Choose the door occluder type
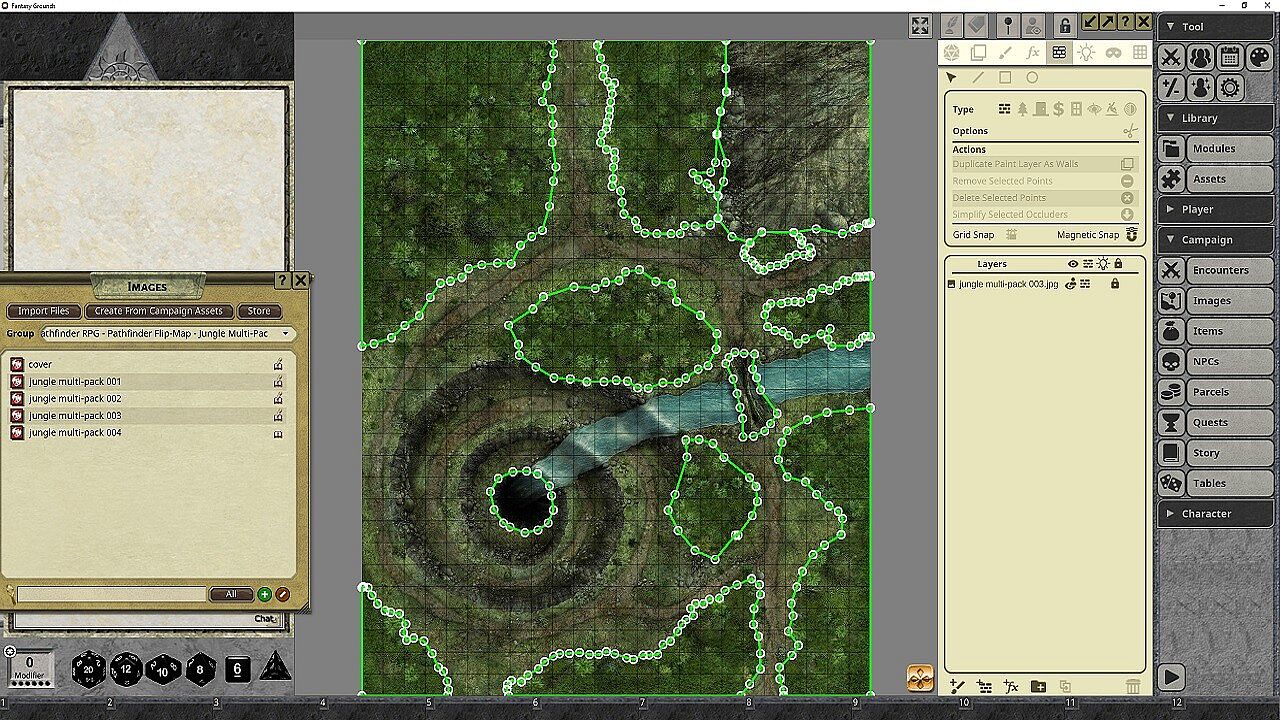 coord(1040,110)
